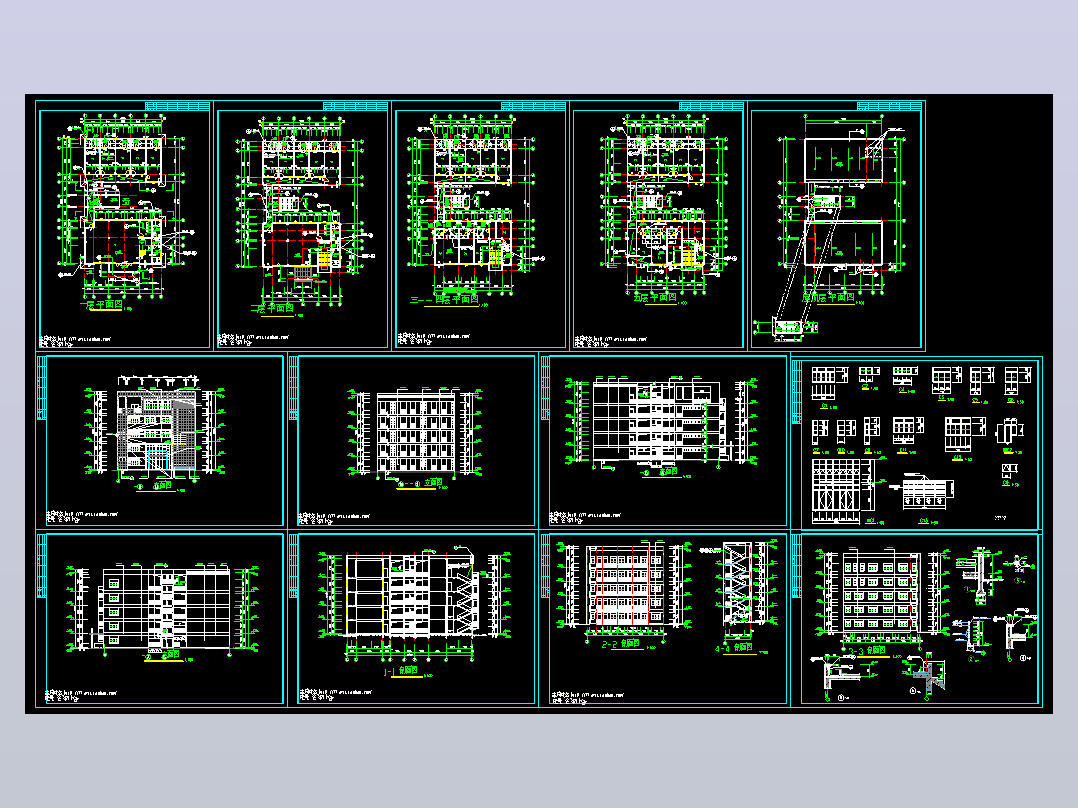Click the note text at bottom of first floor sheet
The height and width of the screenshot is (808, 1078).
pyautogui.click(x=76, y=340)
